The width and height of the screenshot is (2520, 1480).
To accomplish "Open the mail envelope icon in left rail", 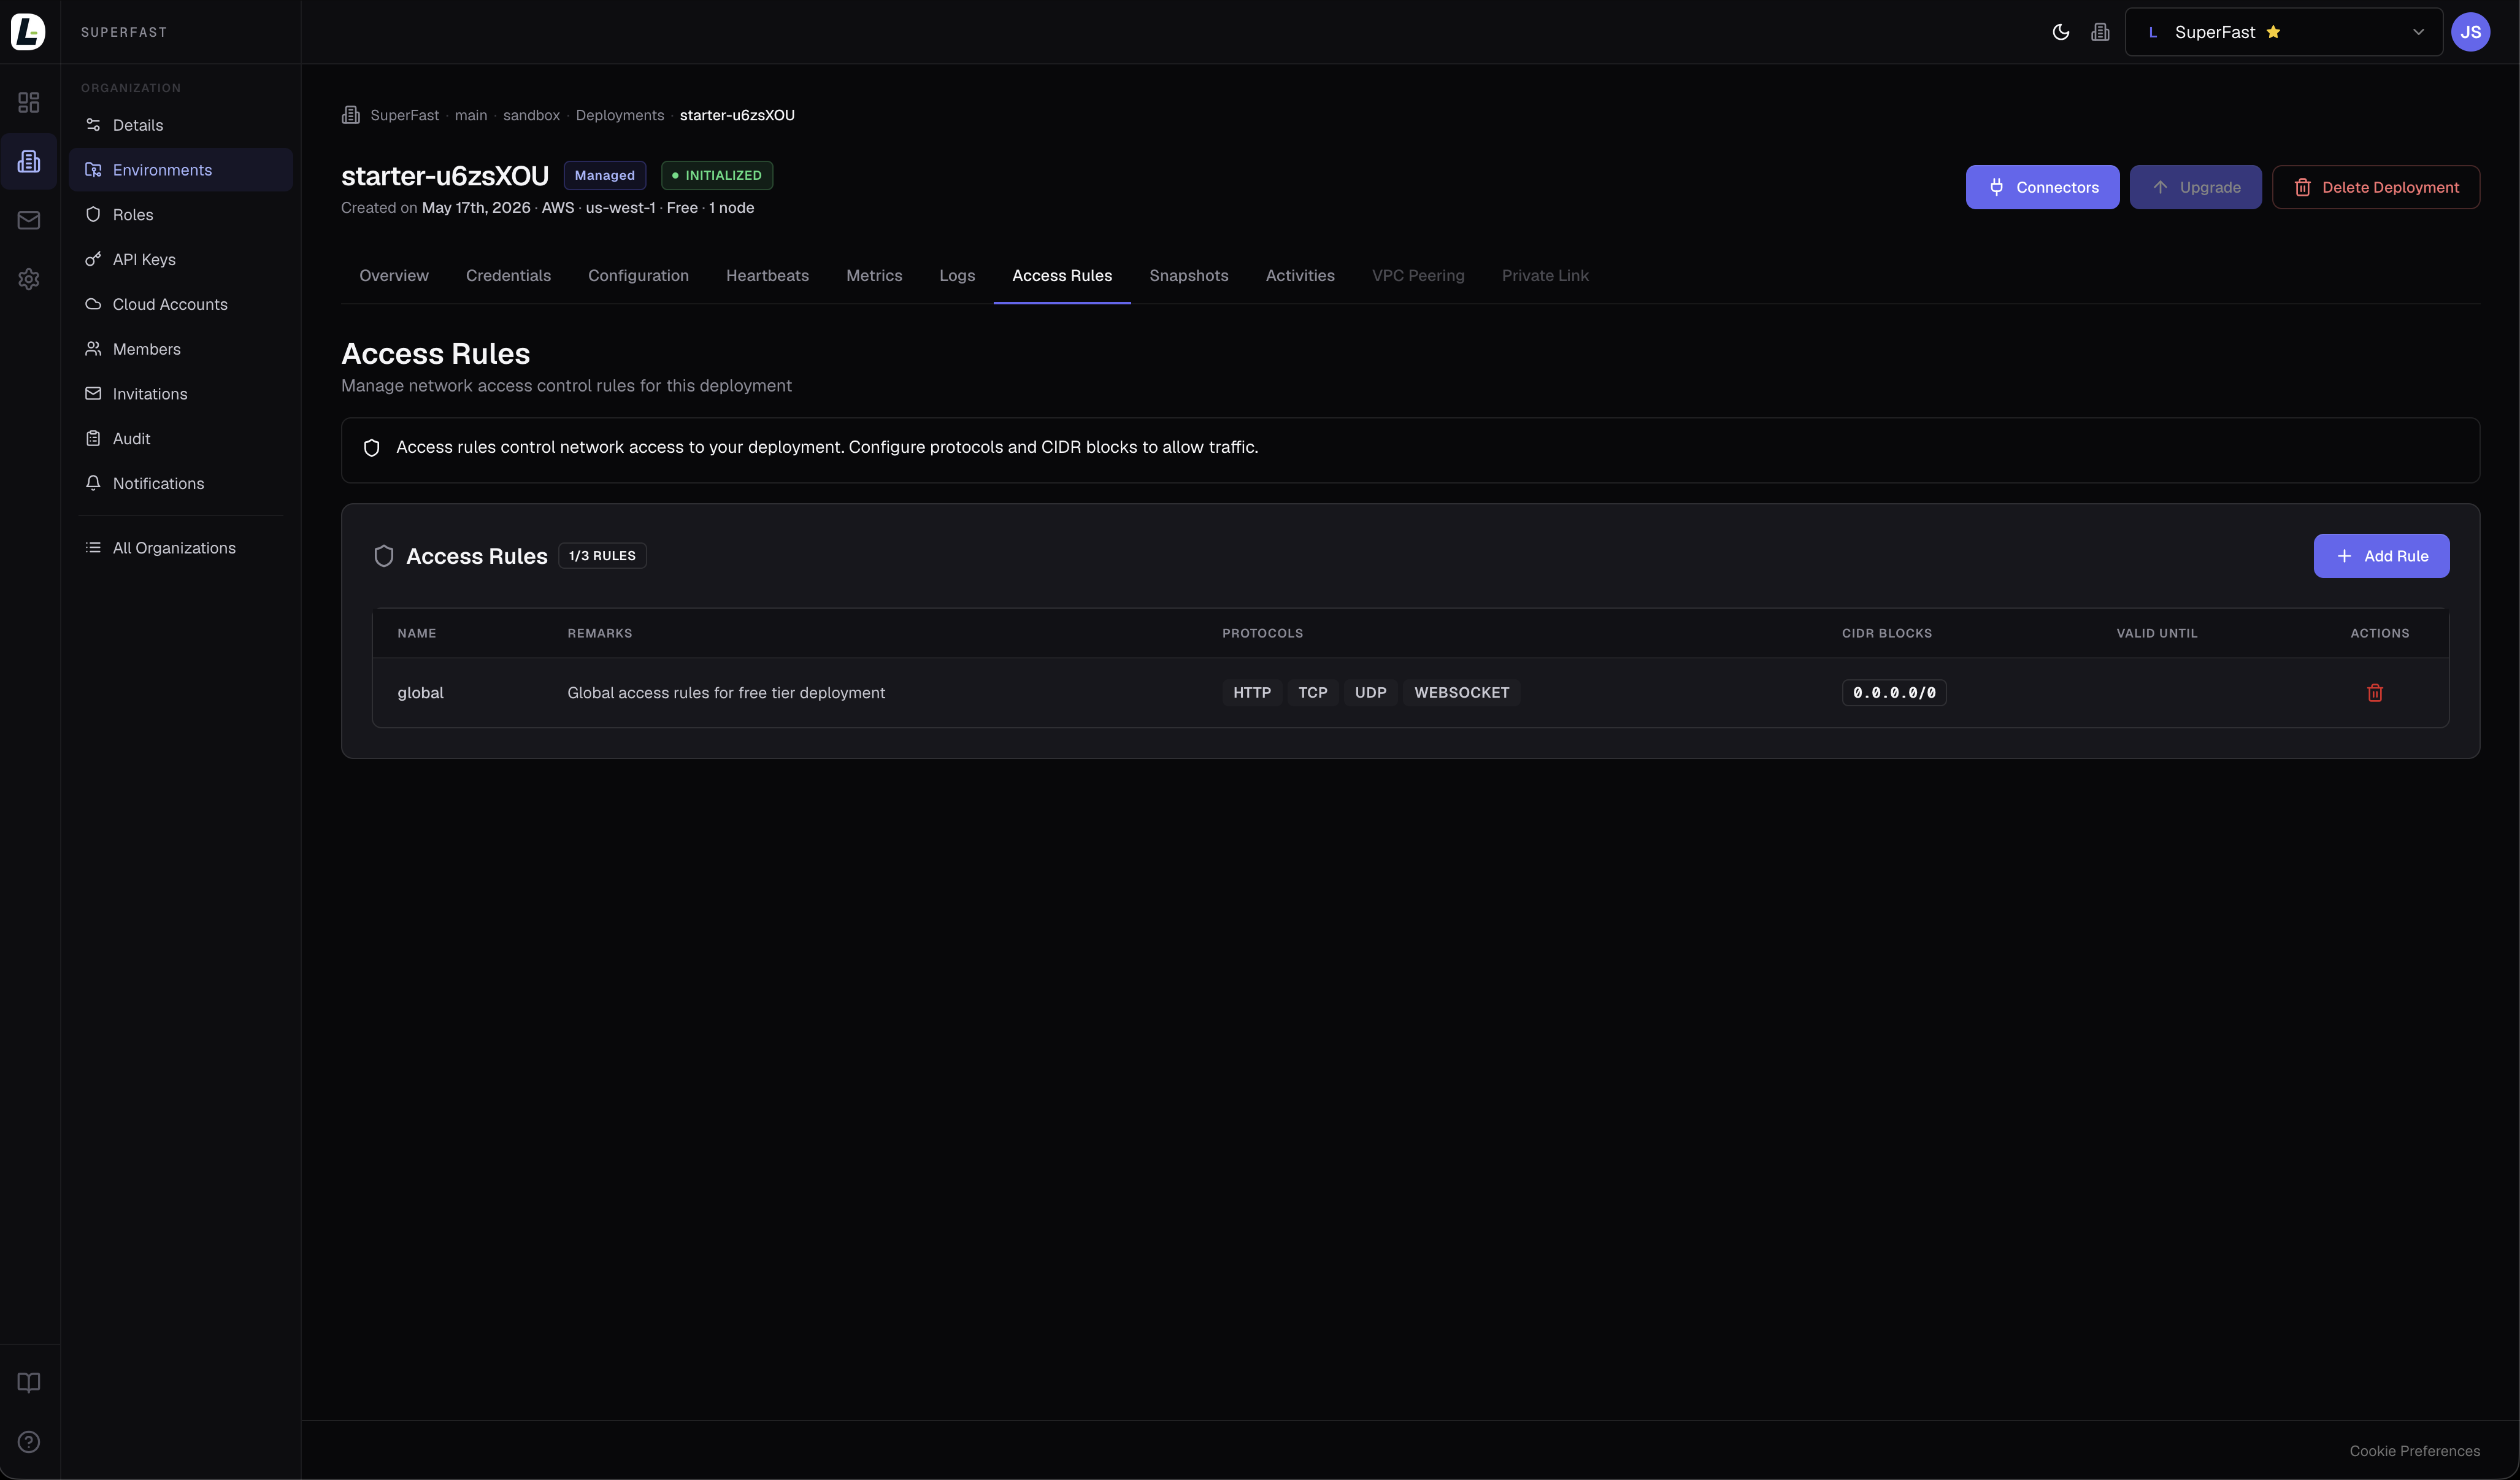I will click(29, 220).
